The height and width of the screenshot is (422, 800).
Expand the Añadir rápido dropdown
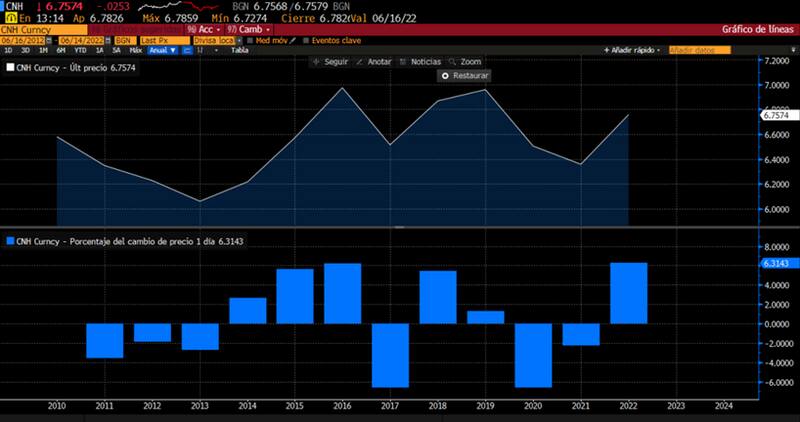[x=632, y=49]
